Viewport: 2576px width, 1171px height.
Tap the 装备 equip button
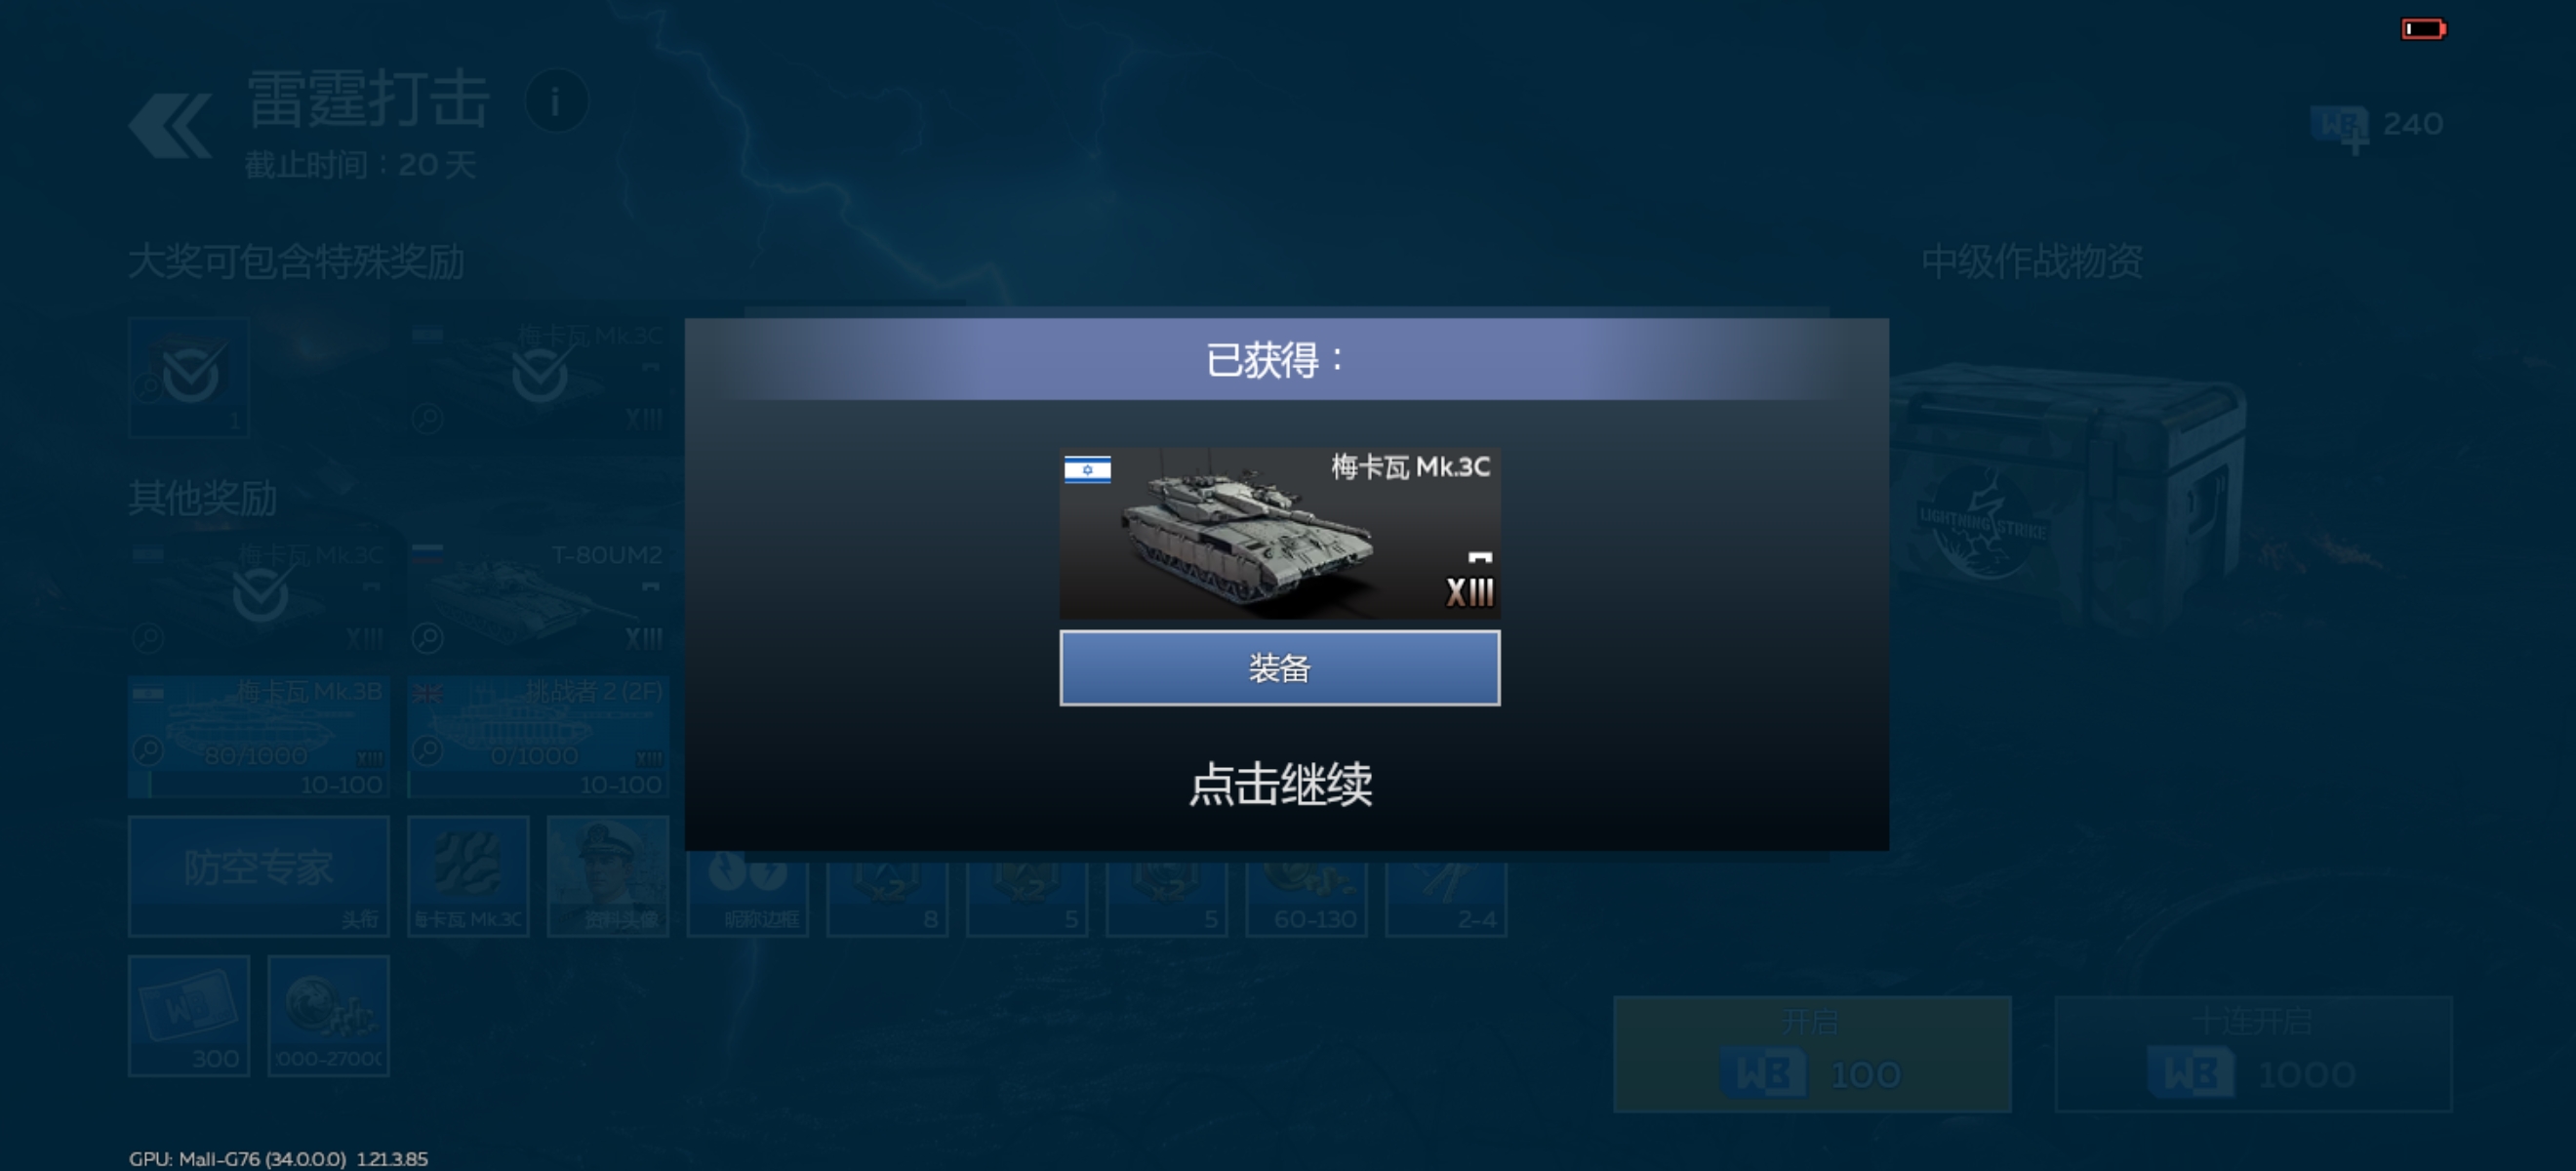click(x=1279, y=668)
